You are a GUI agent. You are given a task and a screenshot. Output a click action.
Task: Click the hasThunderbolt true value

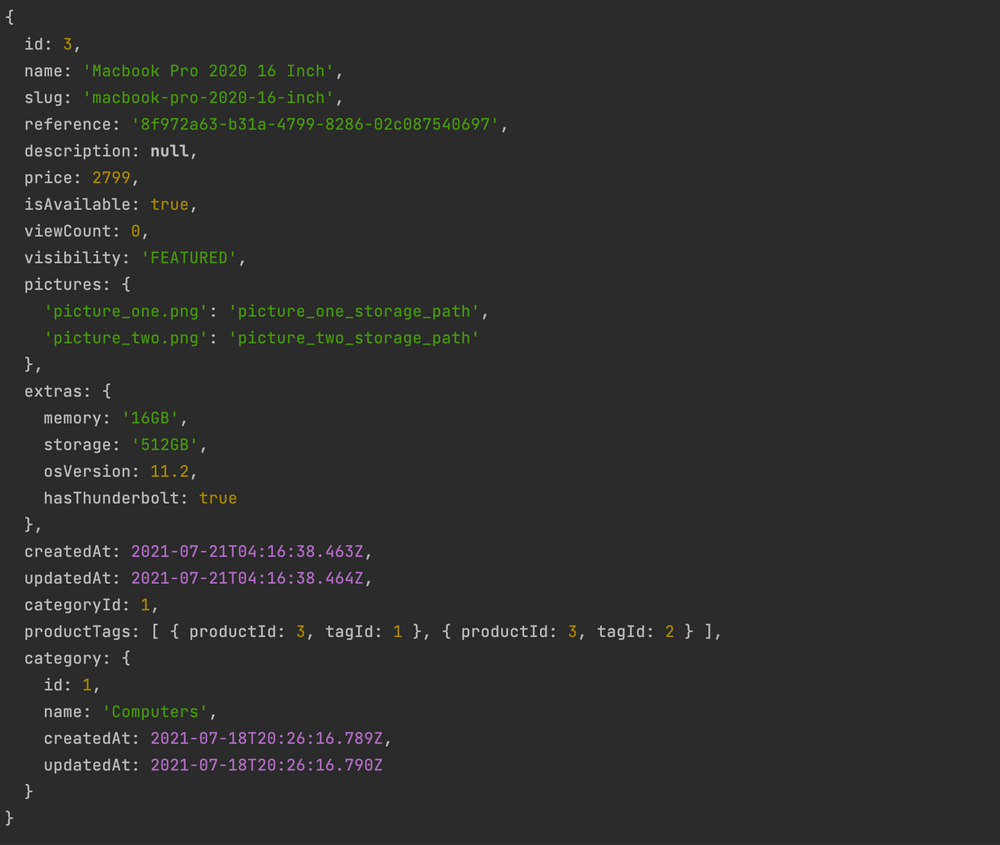218,498
